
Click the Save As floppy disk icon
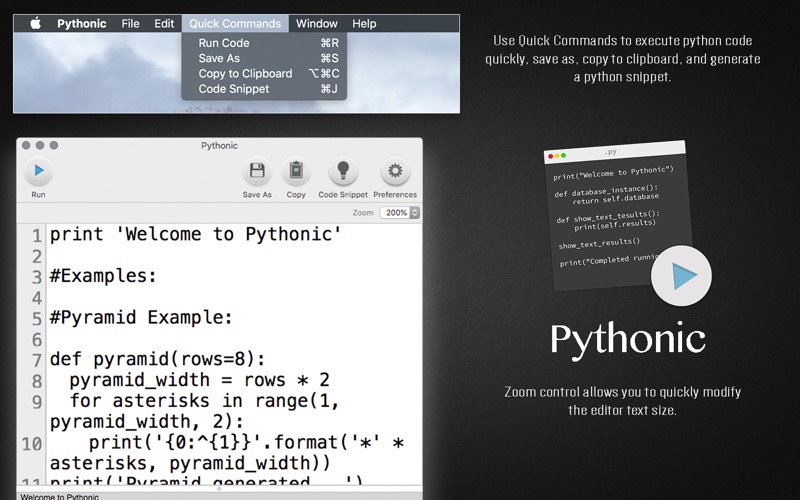(x=257, y=170)
